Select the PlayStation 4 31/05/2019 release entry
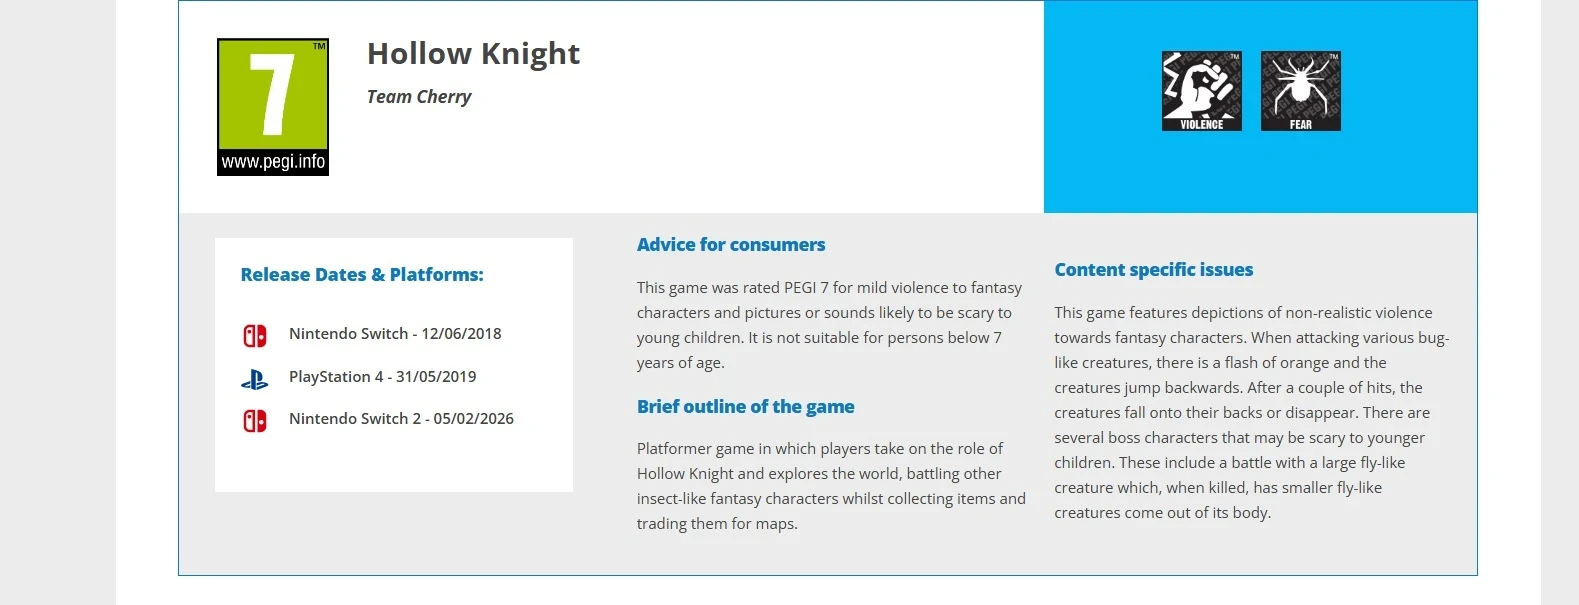 click(x=382, y=377)
